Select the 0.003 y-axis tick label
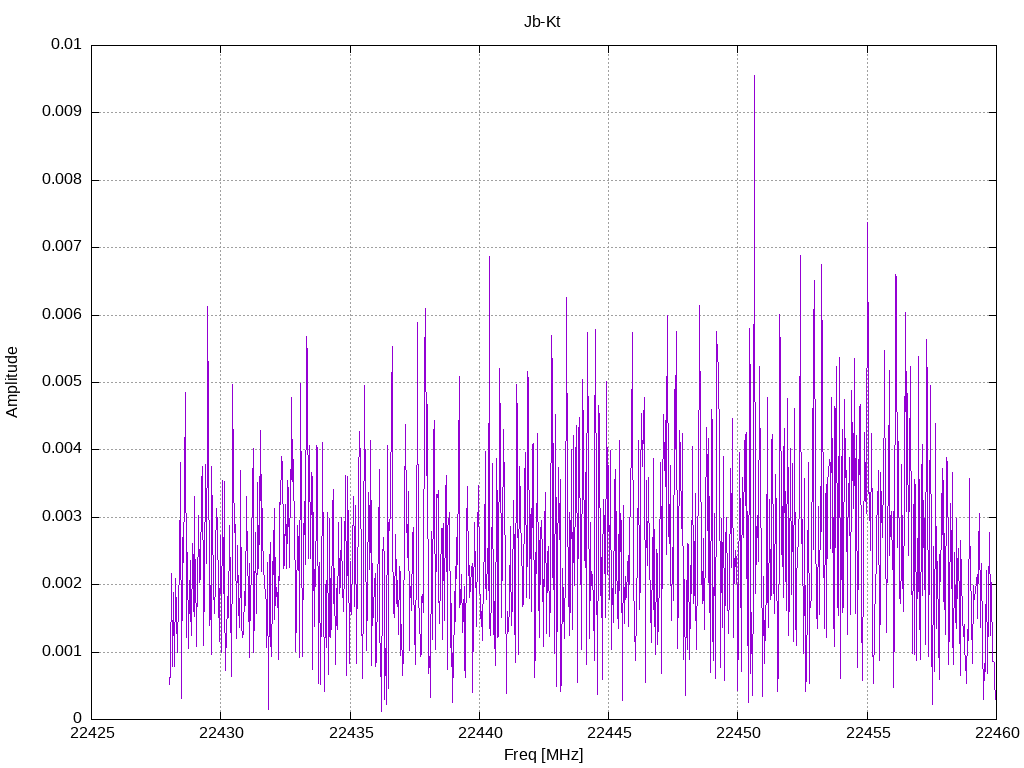The width and height of the screenshot is (1024, 768). tap(61, 517)
